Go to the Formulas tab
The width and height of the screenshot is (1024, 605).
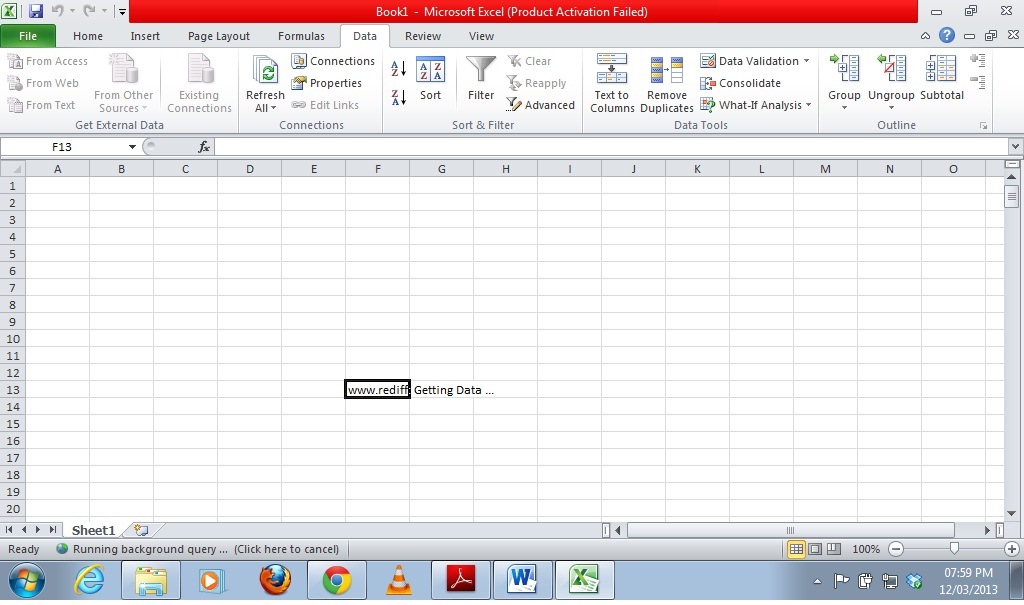click(301, 36)
